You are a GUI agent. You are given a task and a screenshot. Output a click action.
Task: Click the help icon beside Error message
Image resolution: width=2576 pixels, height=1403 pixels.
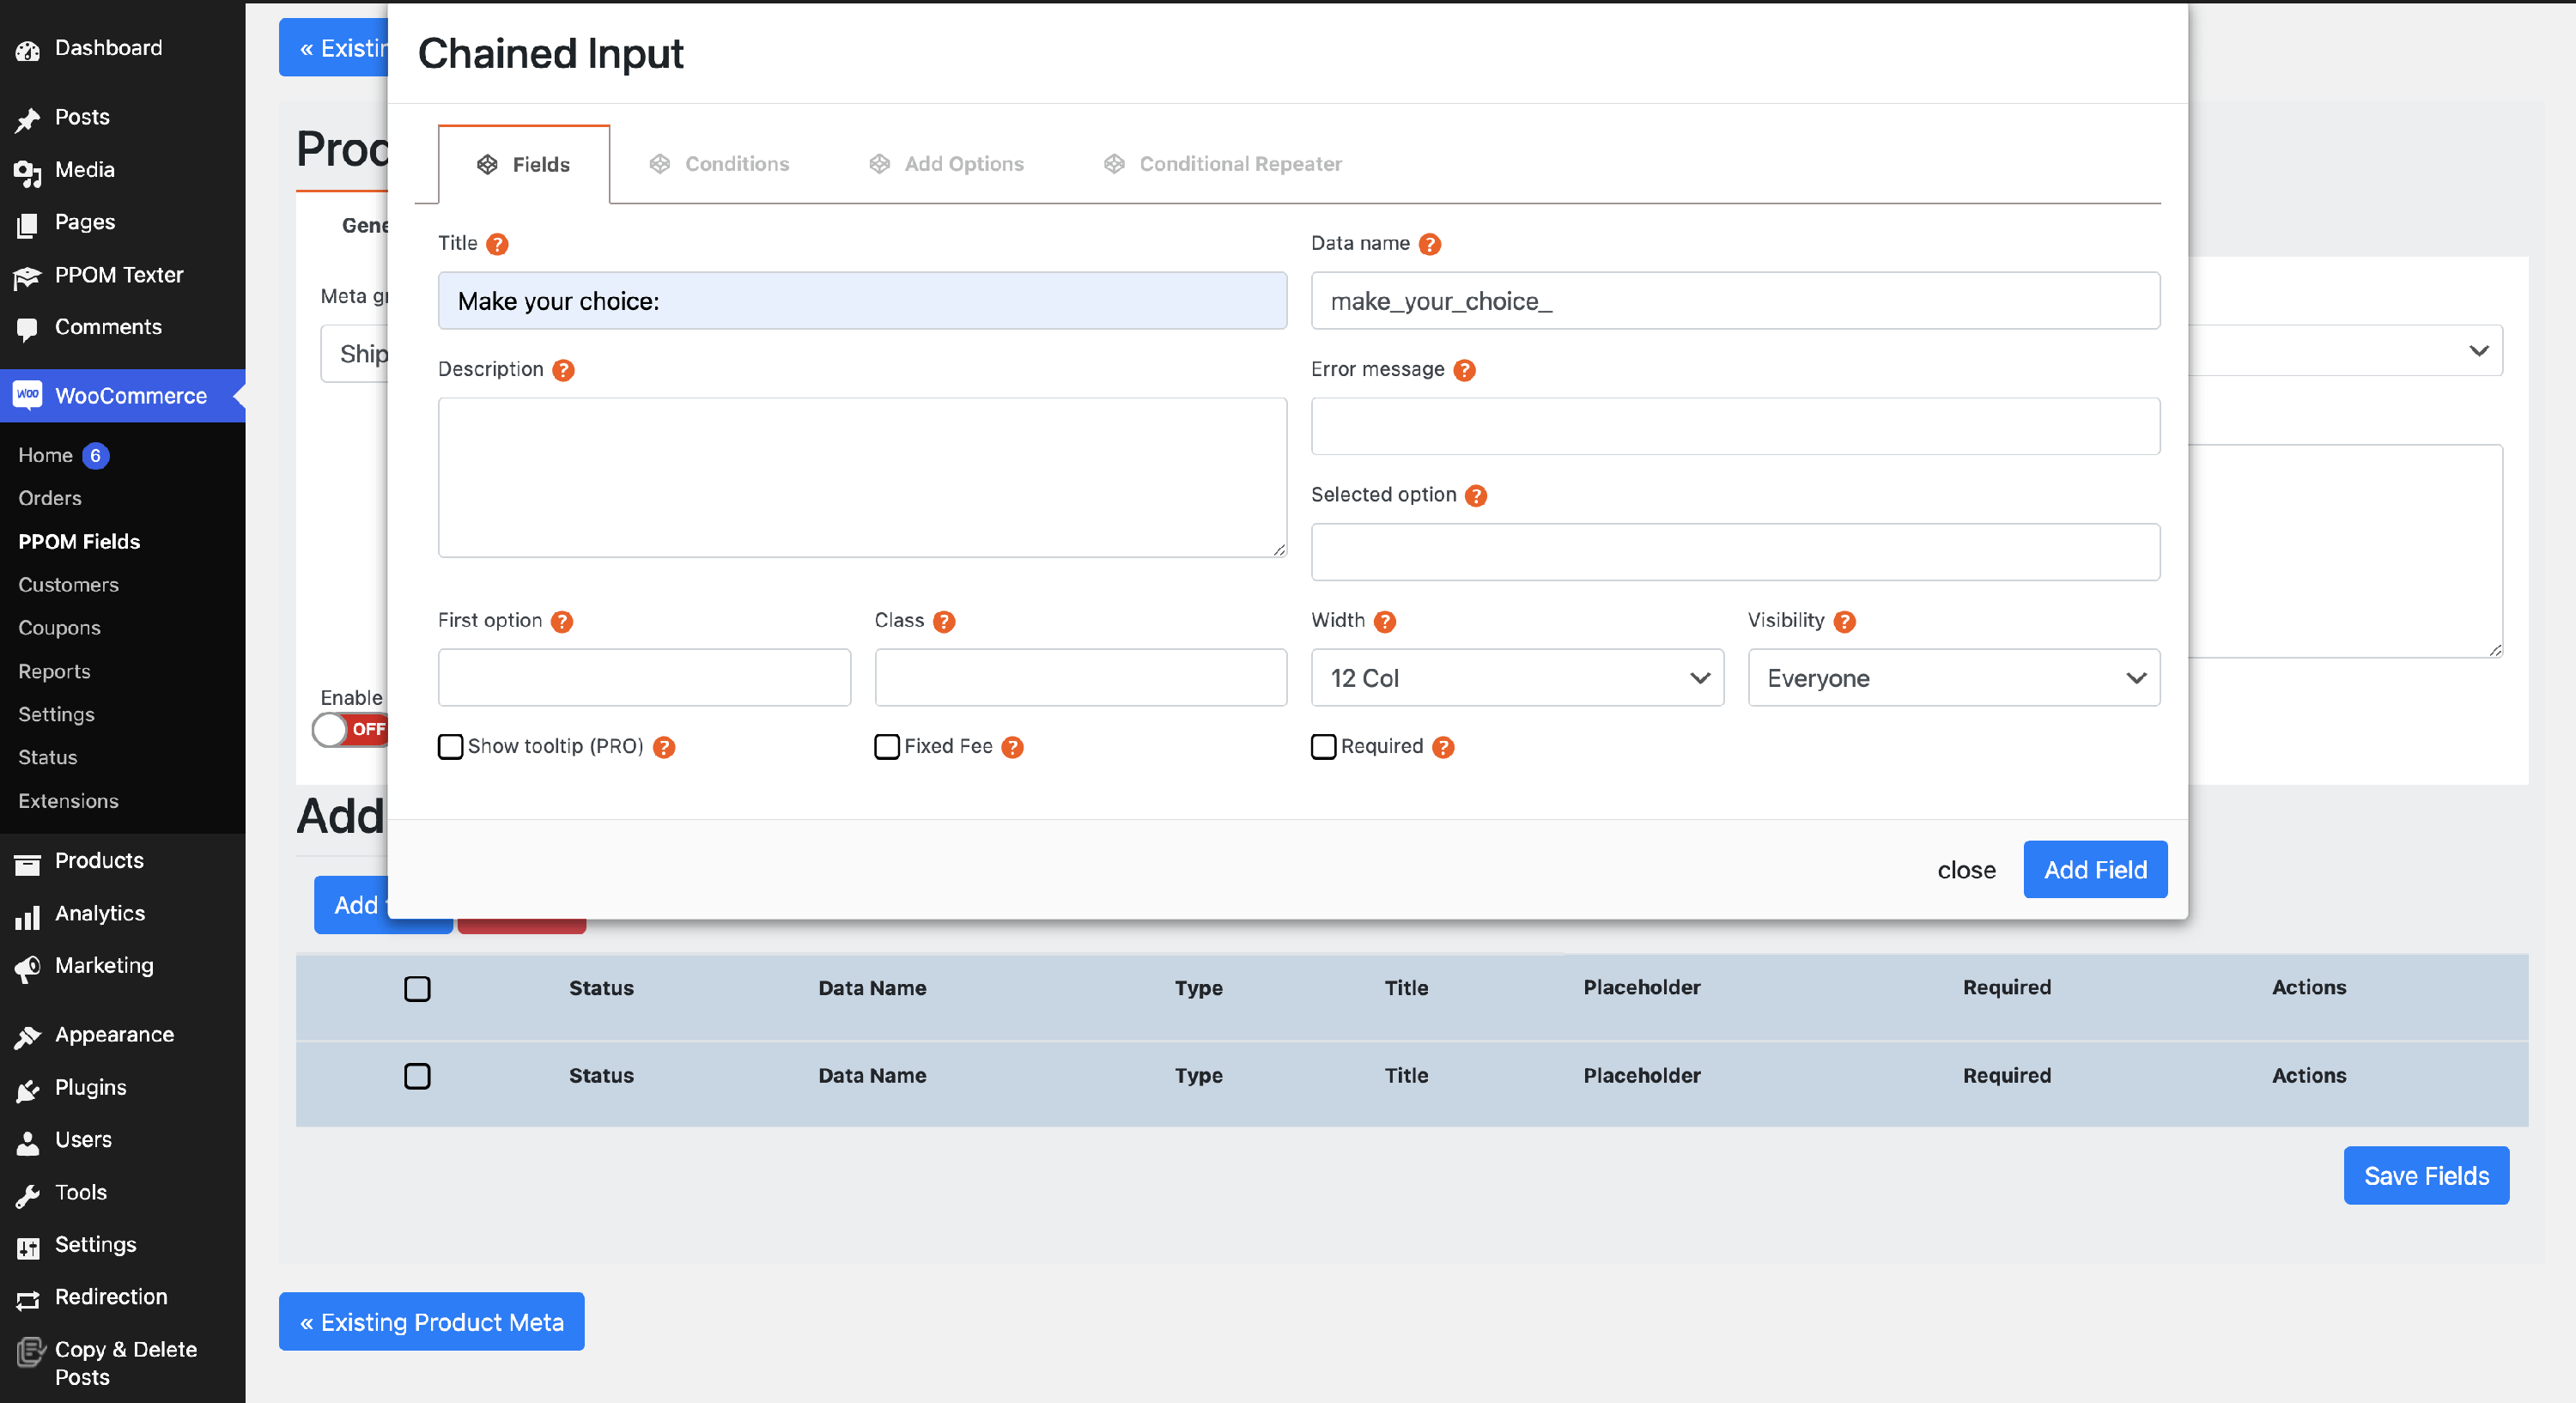1464,370
